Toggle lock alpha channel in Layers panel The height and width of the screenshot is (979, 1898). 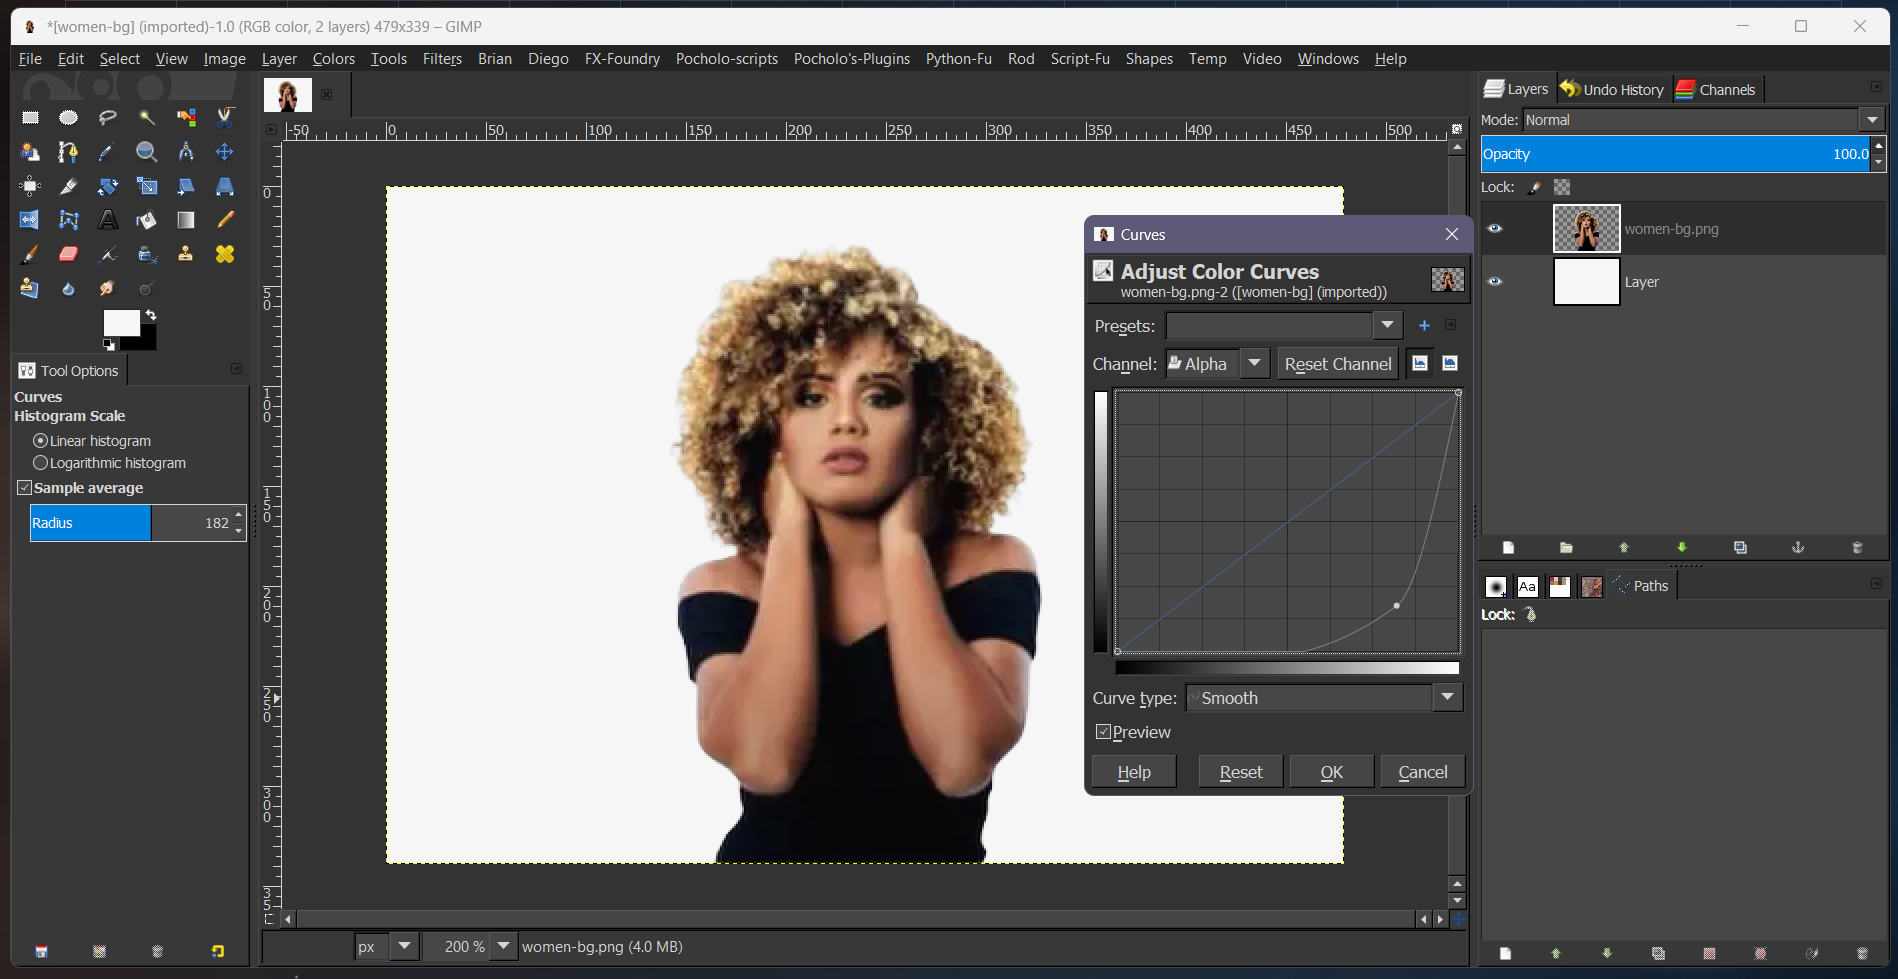click(1562, 187)
